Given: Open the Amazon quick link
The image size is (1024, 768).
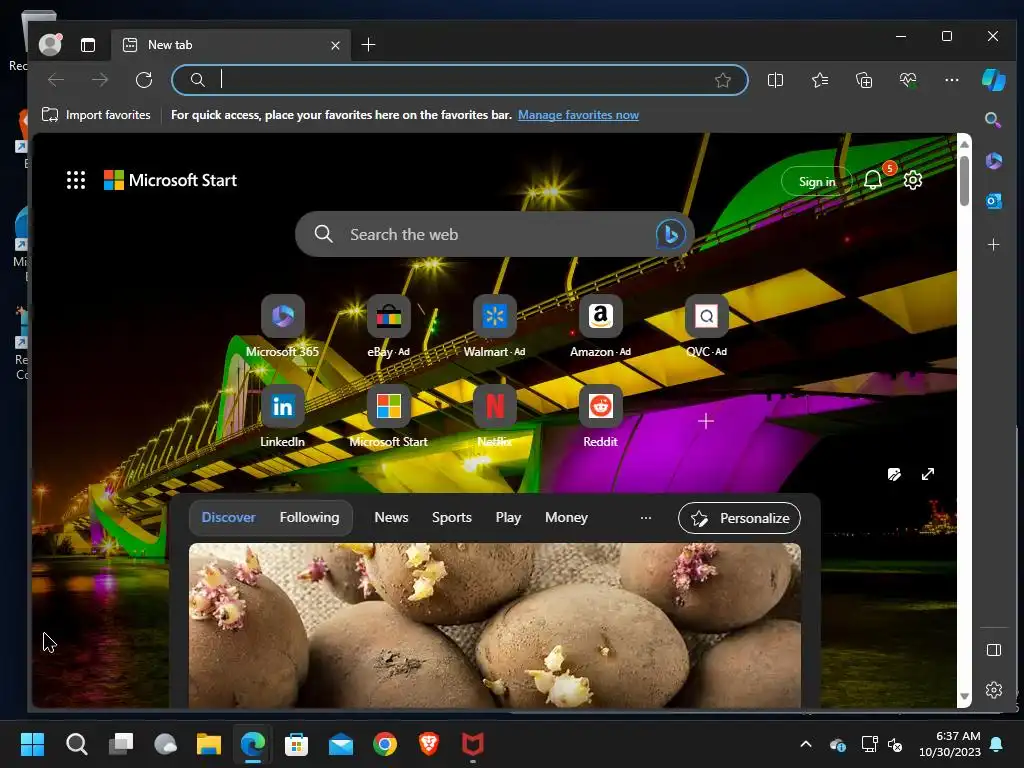Looking at the screenshot, I should click(x=600, y=327).
